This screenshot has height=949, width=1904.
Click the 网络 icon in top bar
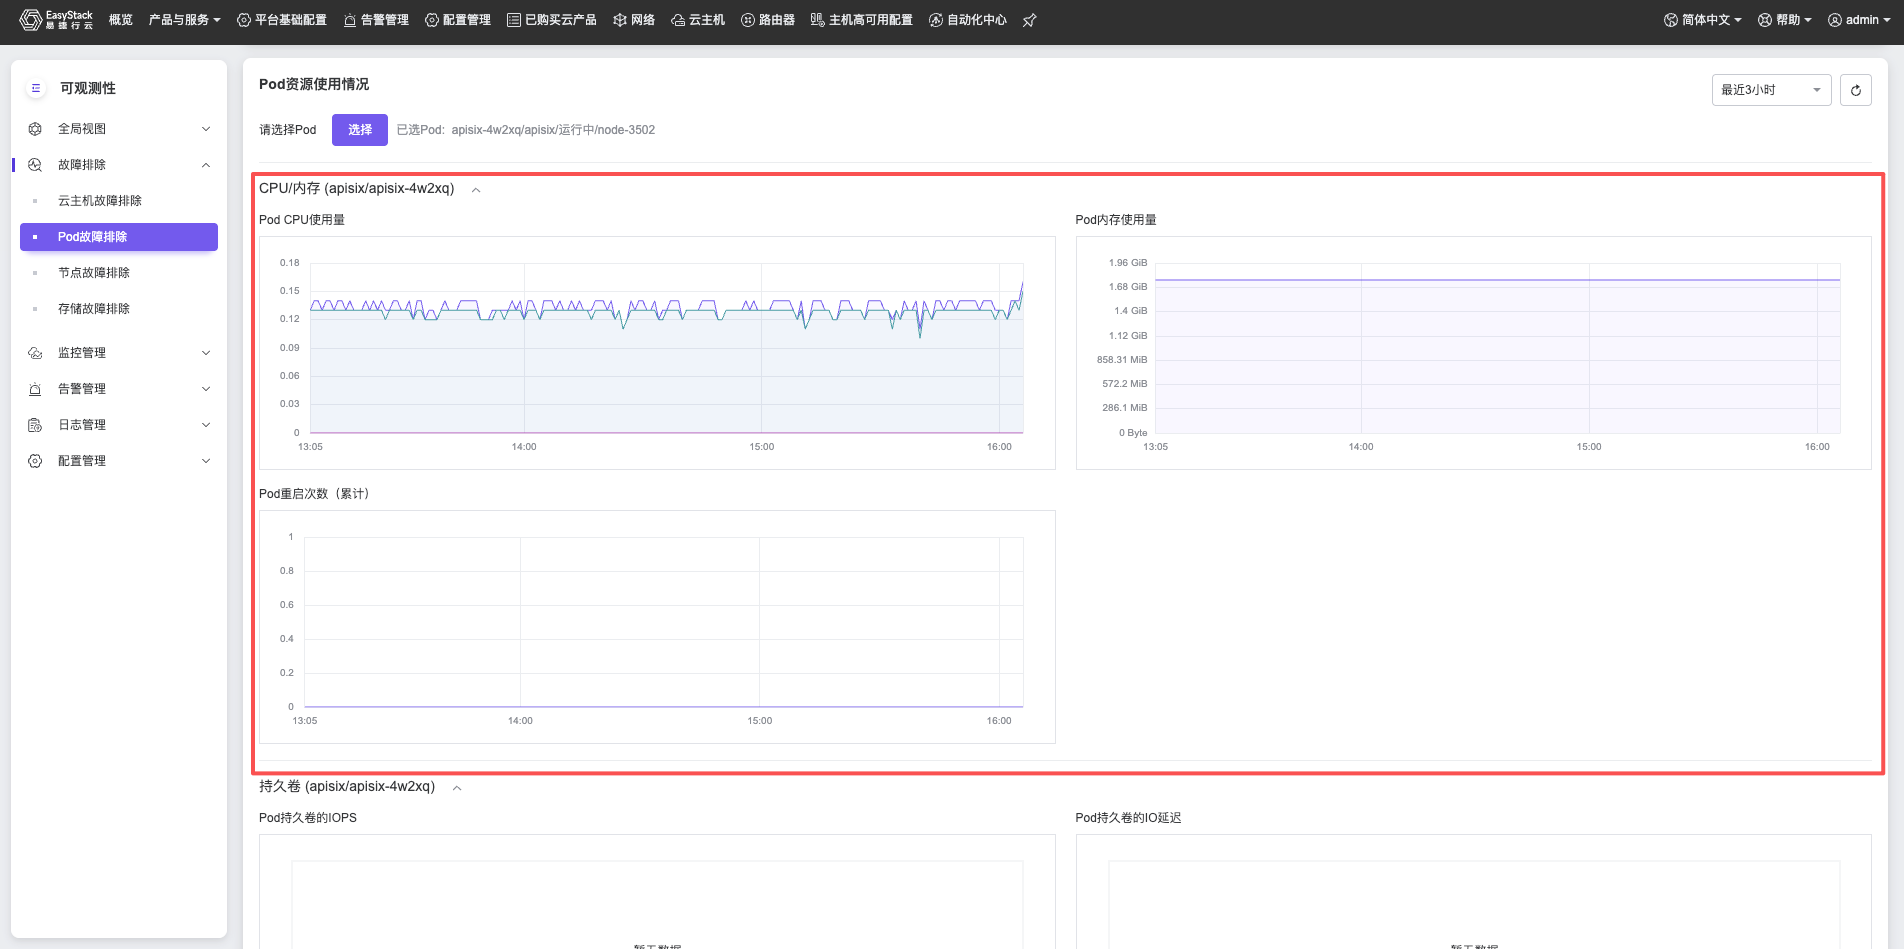coord(620,20)
